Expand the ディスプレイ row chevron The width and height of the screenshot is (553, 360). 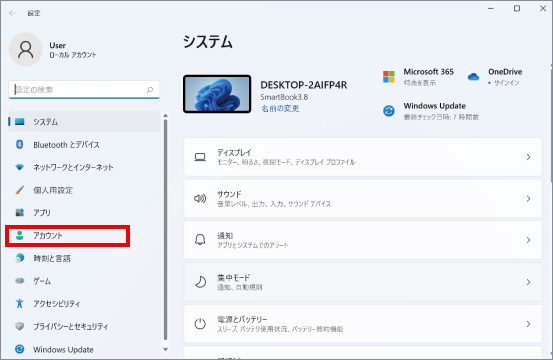pyautogui.click(x=528, y=157)
